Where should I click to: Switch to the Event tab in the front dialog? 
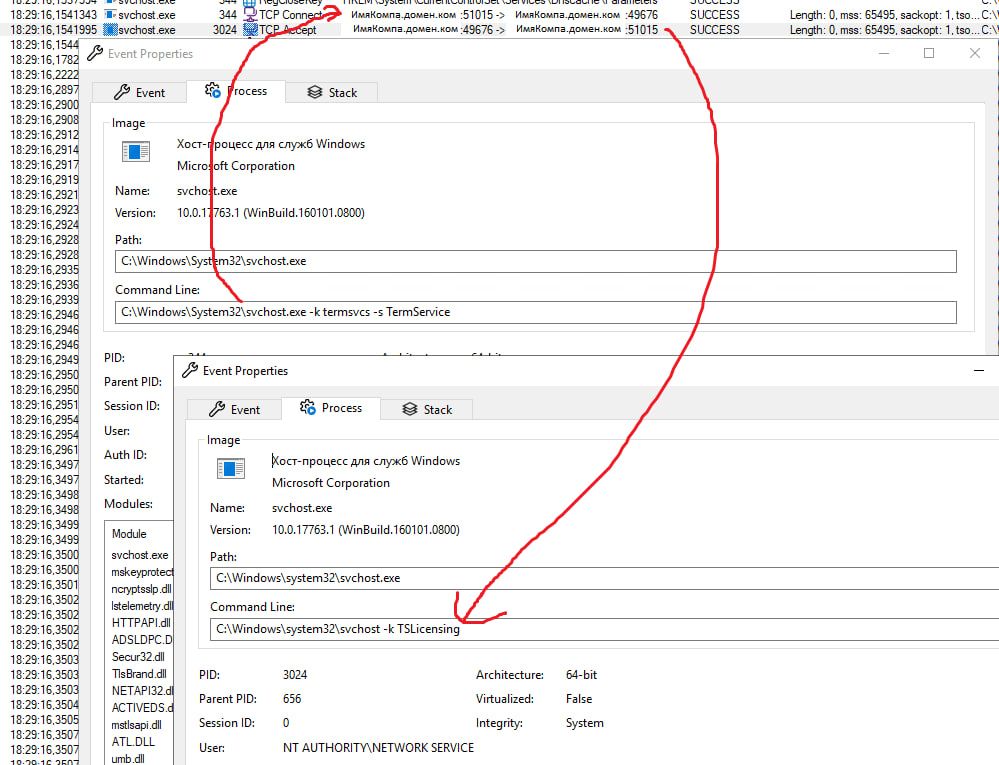(x=234, y=409)
